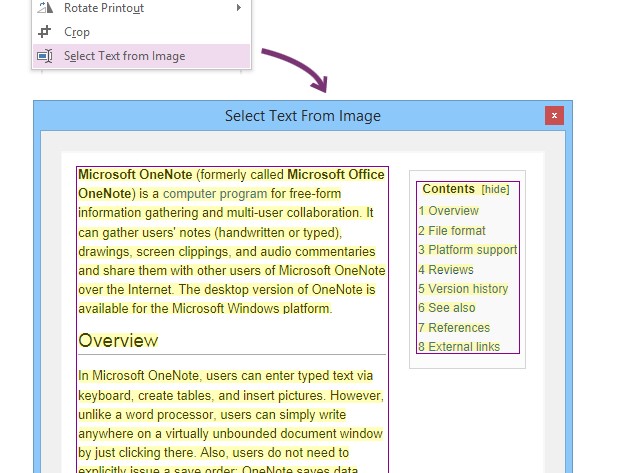Open the Rotate Printout menu item
The image size is (623, 473).
coord(104,8)
